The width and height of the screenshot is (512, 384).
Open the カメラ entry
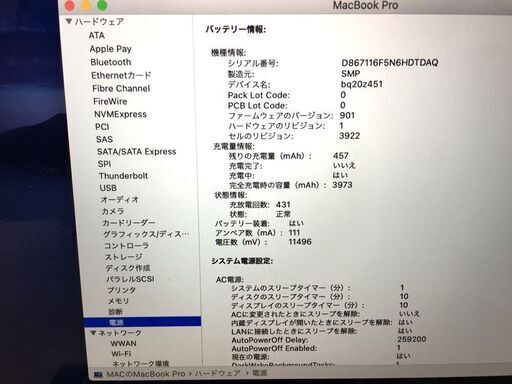(113, 211)
